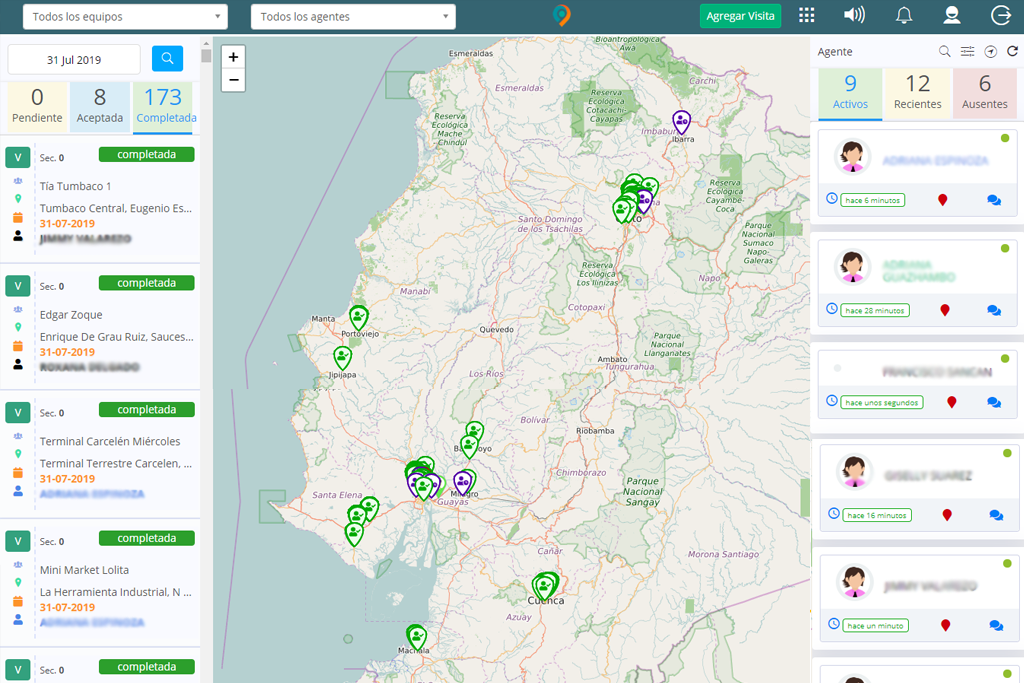Image resolution: width=1024 pixels, height=683 pixels.
Task: Click address 'Enrique De Grau Ruiz, Sauces...'
Action: tap(116, 337)
